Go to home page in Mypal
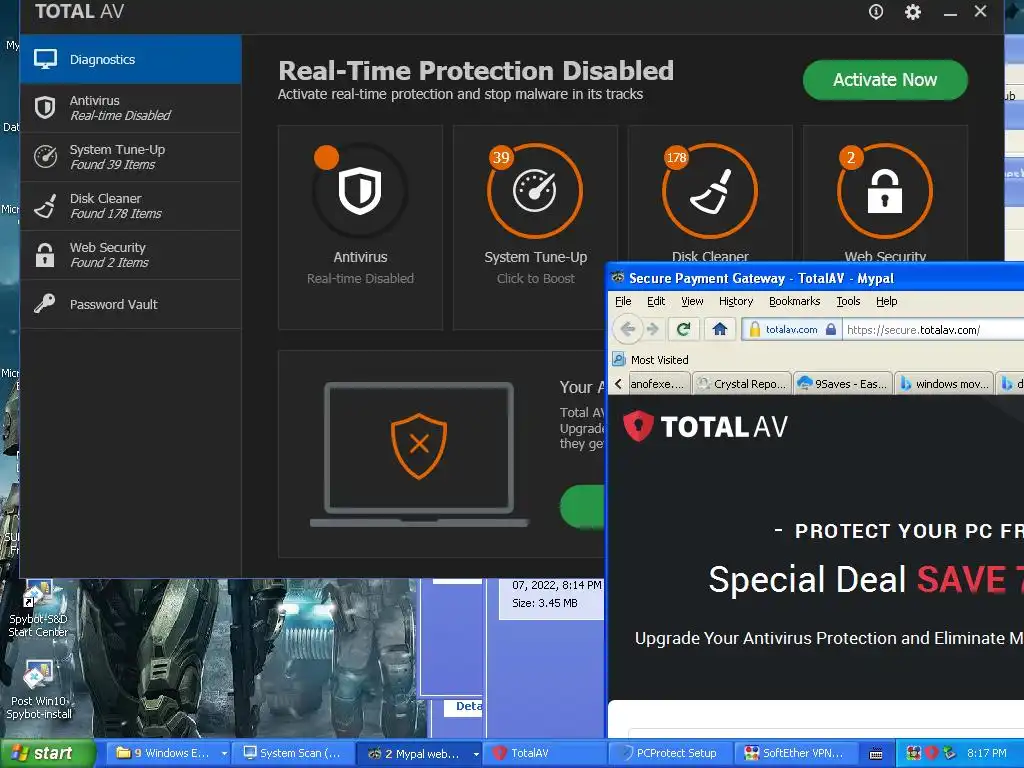1024x768 pixels. (720, 329)
